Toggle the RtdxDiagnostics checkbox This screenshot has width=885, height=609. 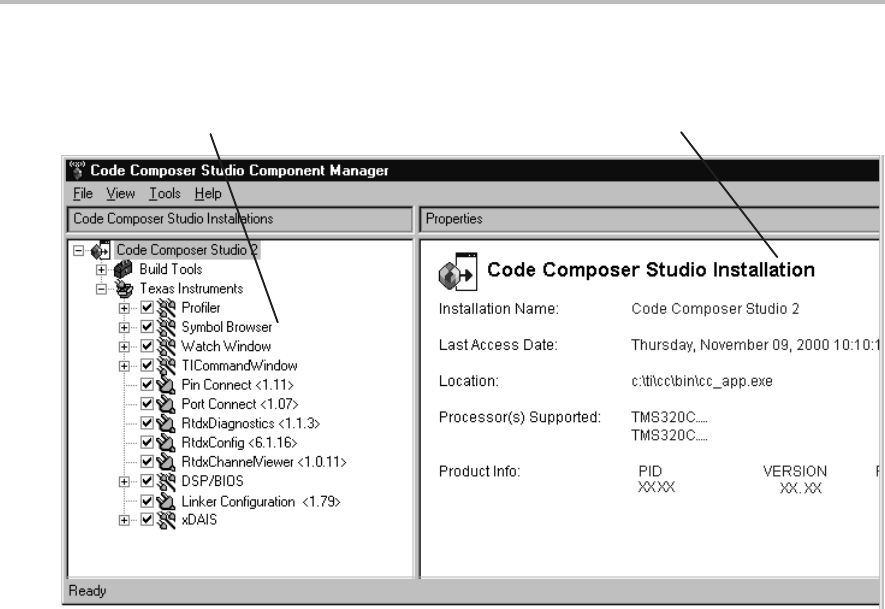(x=147, y=423)
